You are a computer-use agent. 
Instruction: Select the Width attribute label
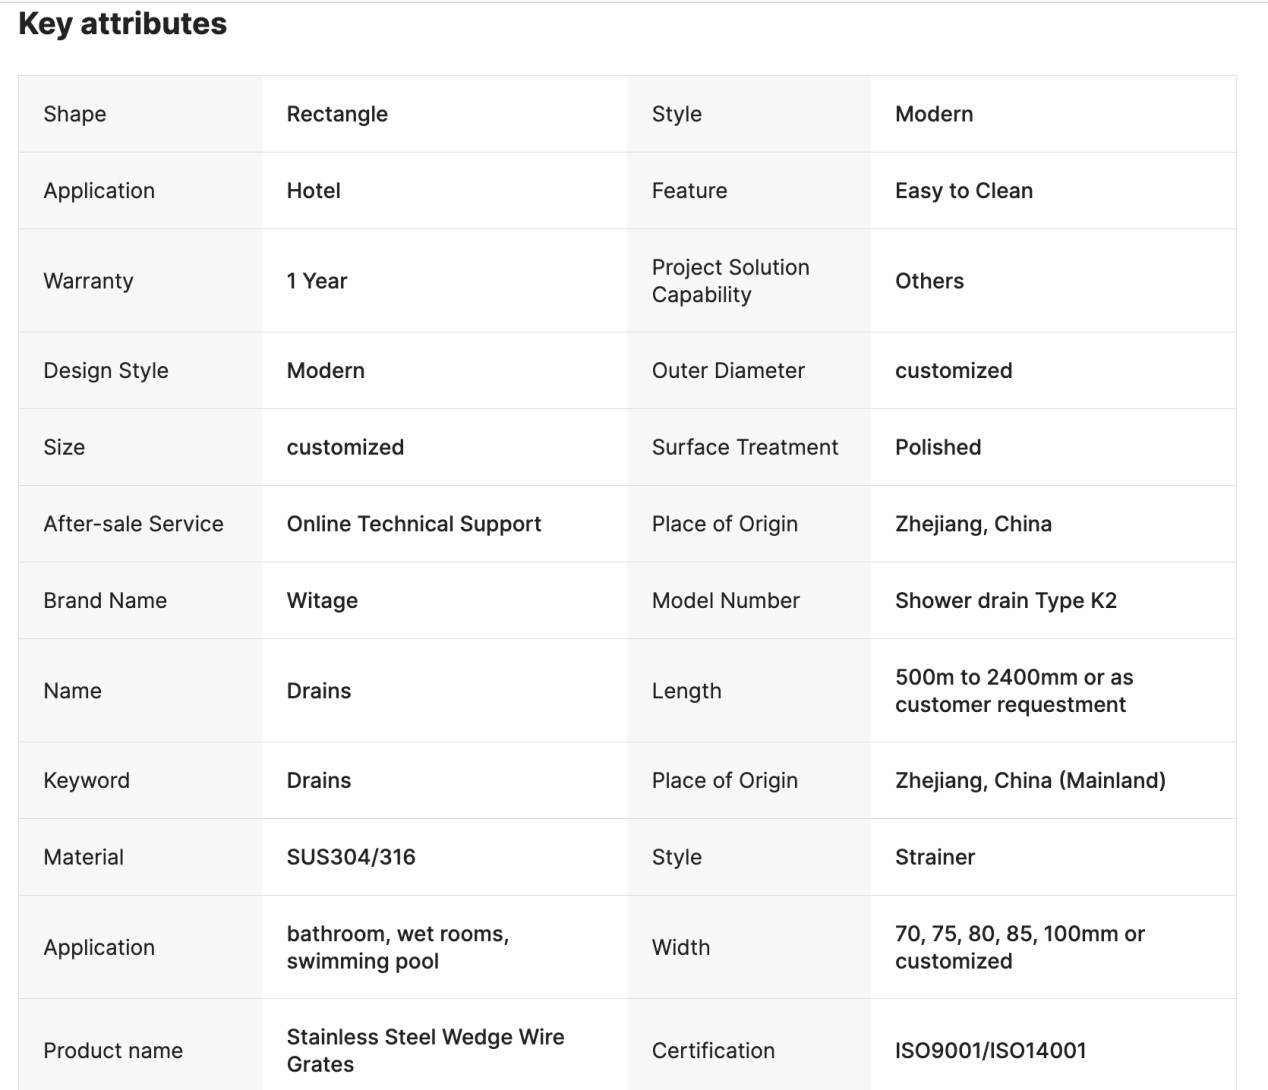pos(681,947)
